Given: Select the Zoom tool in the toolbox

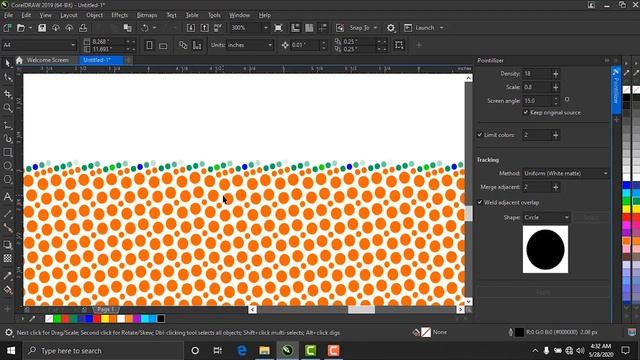Looking at the screenshot, I should coord(7,108).
